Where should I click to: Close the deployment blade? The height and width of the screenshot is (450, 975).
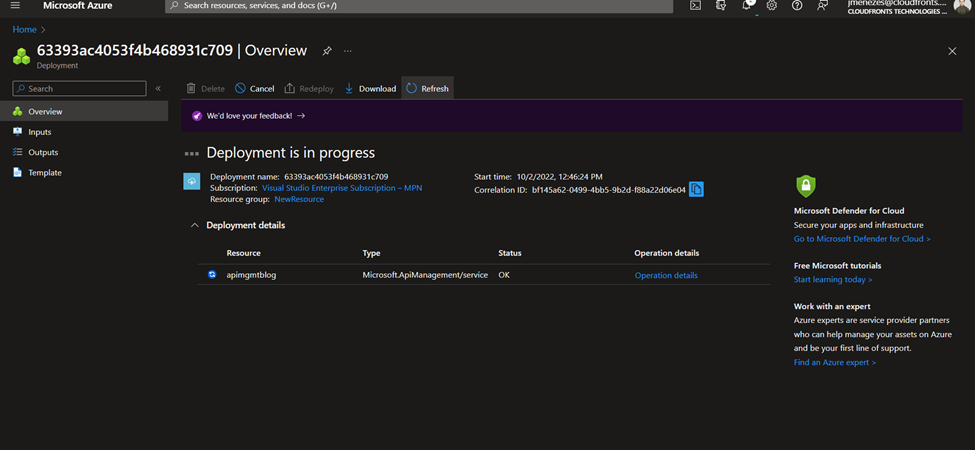pyautogui.click(x=952, y=51)
